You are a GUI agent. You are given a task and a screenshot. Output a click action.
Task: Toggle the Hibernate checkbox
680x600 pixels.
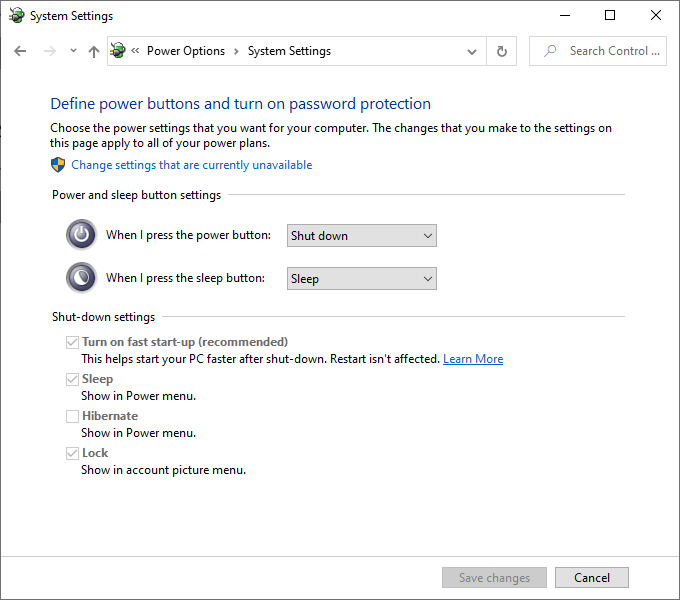(72, 416)
